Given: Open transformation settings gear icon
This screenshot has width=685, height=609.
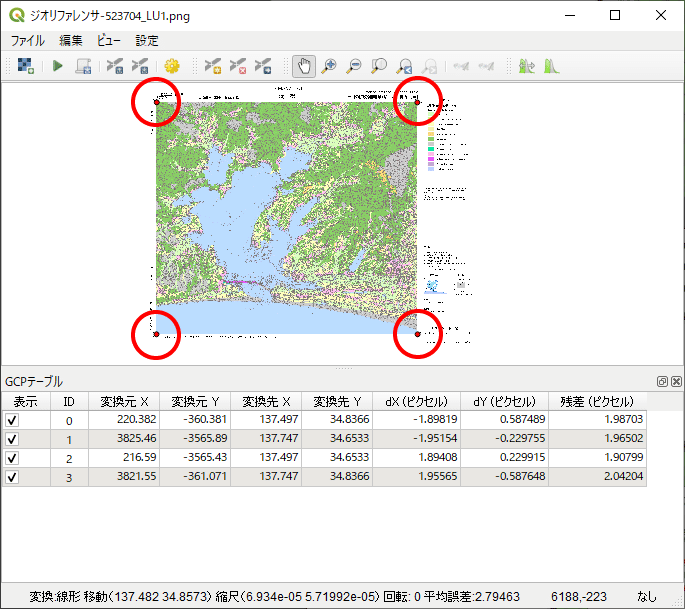Looking at the screenshot, I should point(172,66).
